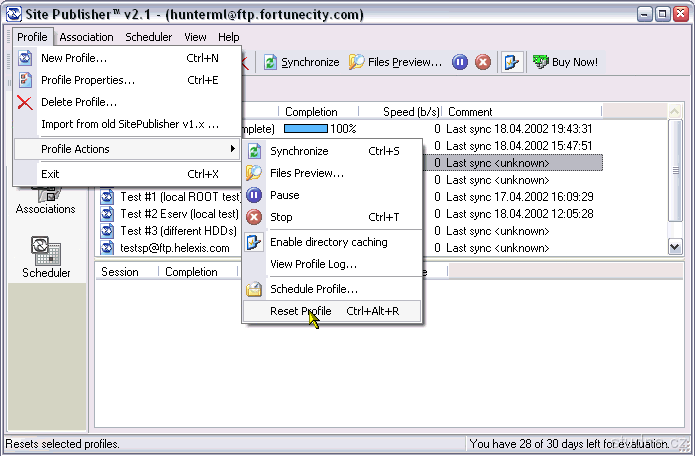Click Profile Properties icon in menu
Viewport: 695px width, 456px height.
25,80
